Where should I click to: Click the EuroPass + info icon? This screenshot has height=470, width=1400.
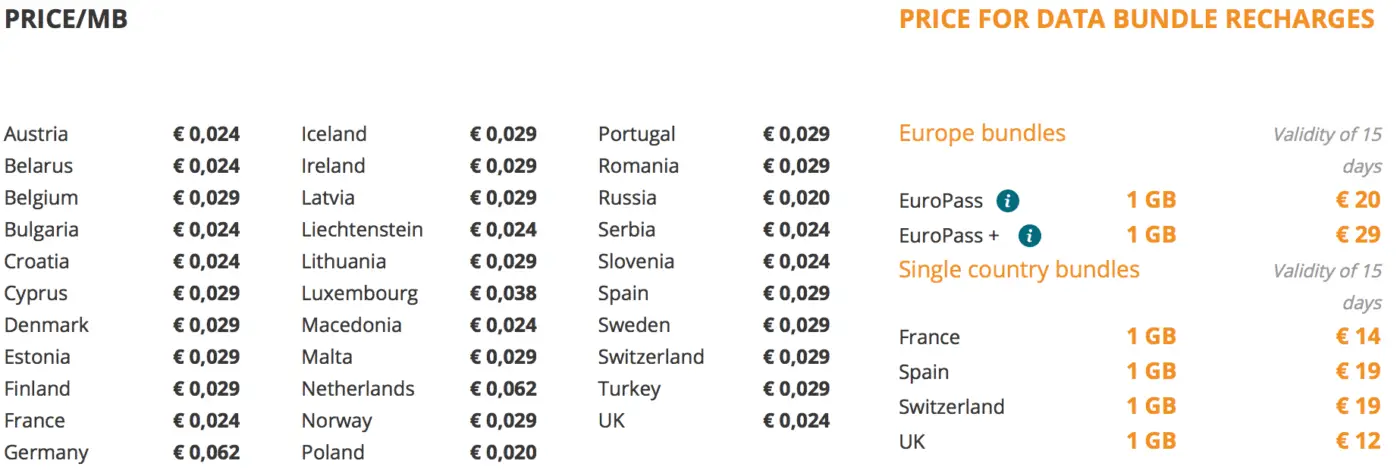(x=1030, y=236)
